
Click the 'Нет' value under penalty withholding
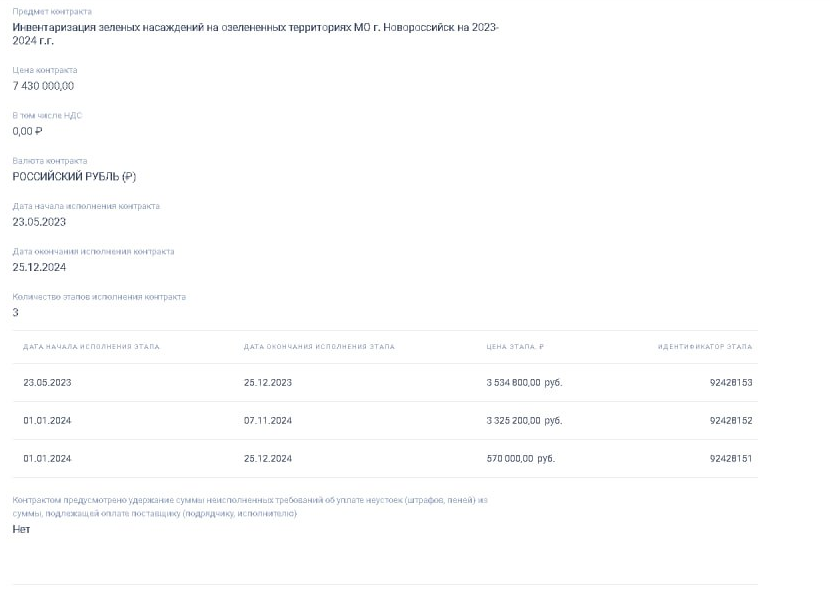coord(21,529)
